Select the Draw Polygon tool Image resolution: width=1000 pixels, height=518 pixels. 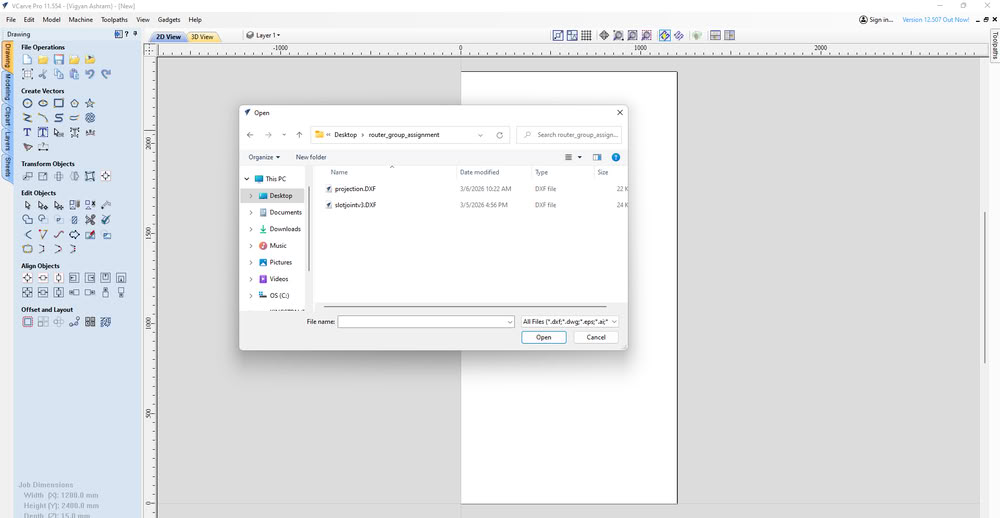point(75,103)
